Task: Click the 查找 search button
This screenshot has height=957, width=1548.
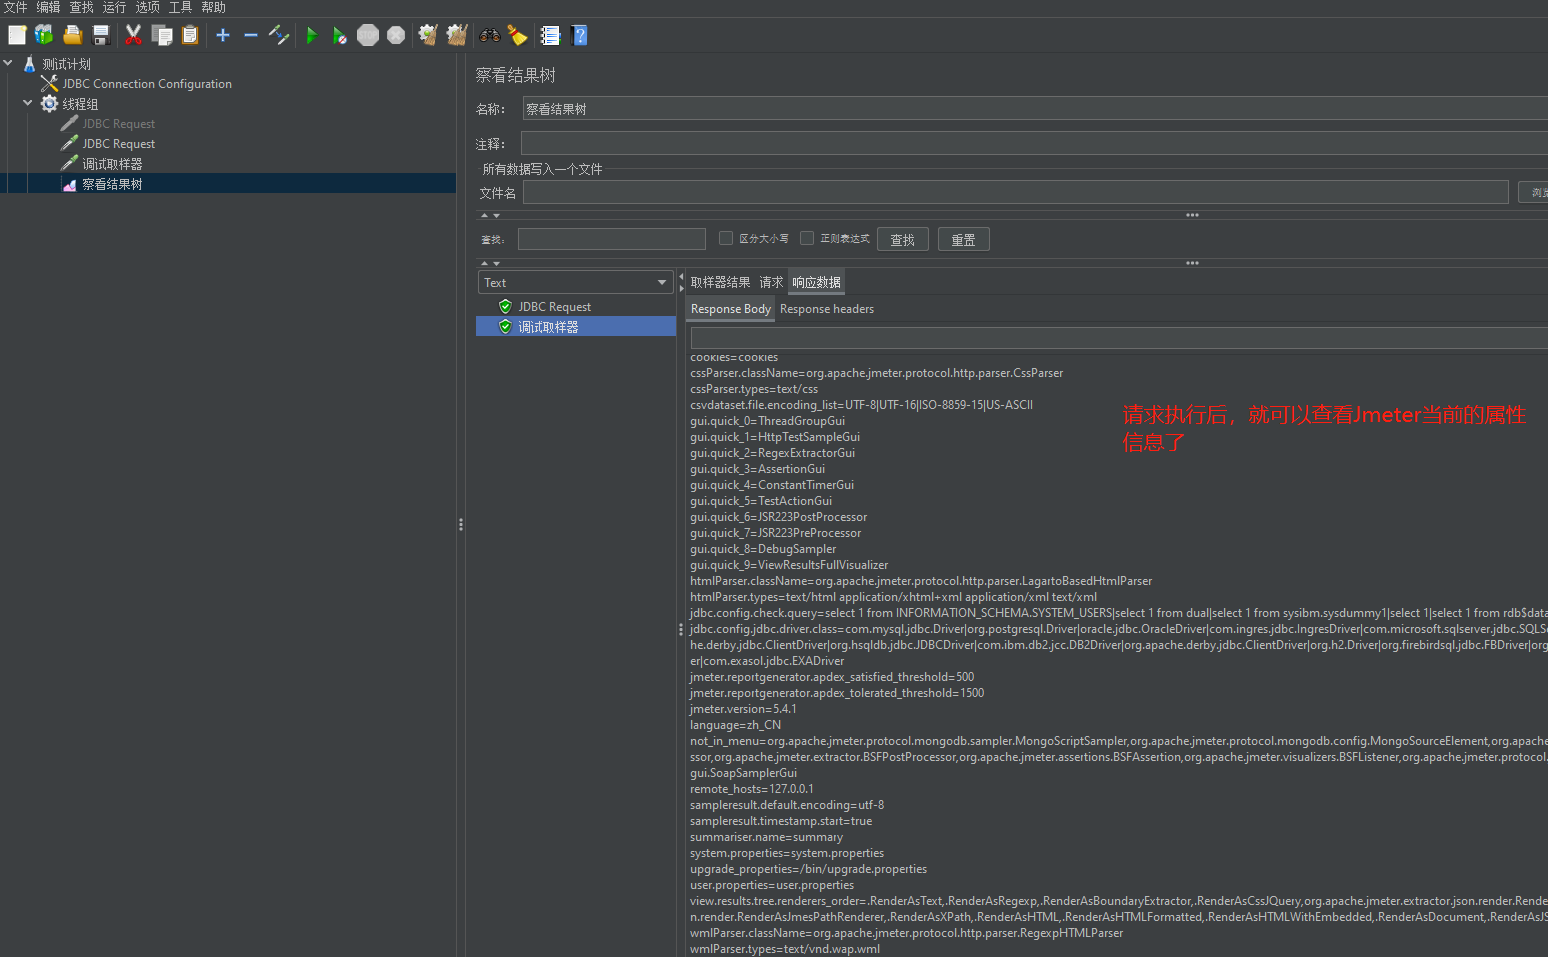Action: (x=903, y=239)
